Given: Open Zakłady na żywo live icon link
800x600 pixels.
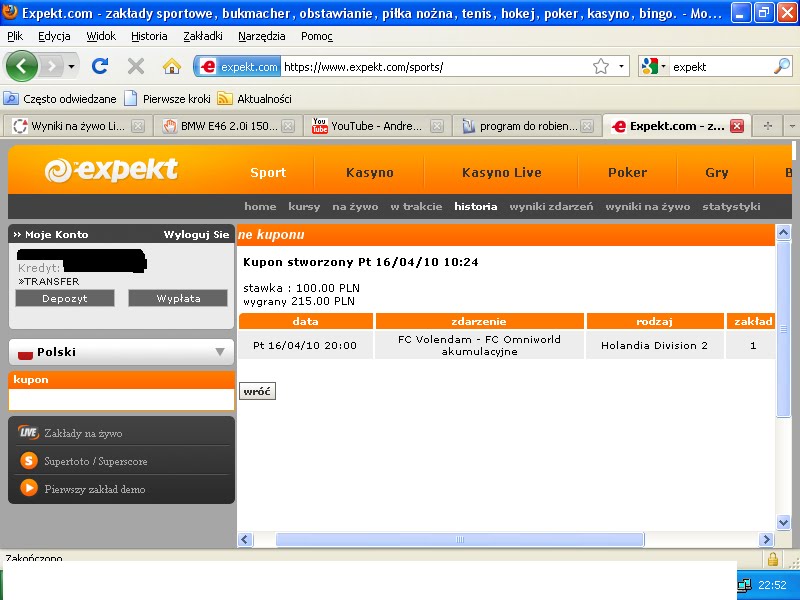Looking at the screenshot, I should 70,433.
